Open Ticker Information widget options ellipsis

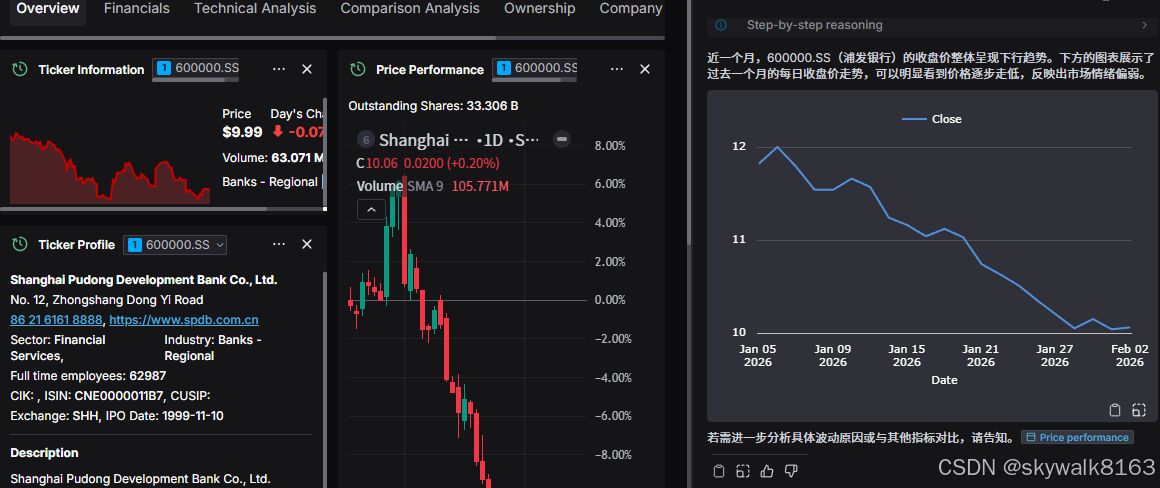(x=279, y=69)
